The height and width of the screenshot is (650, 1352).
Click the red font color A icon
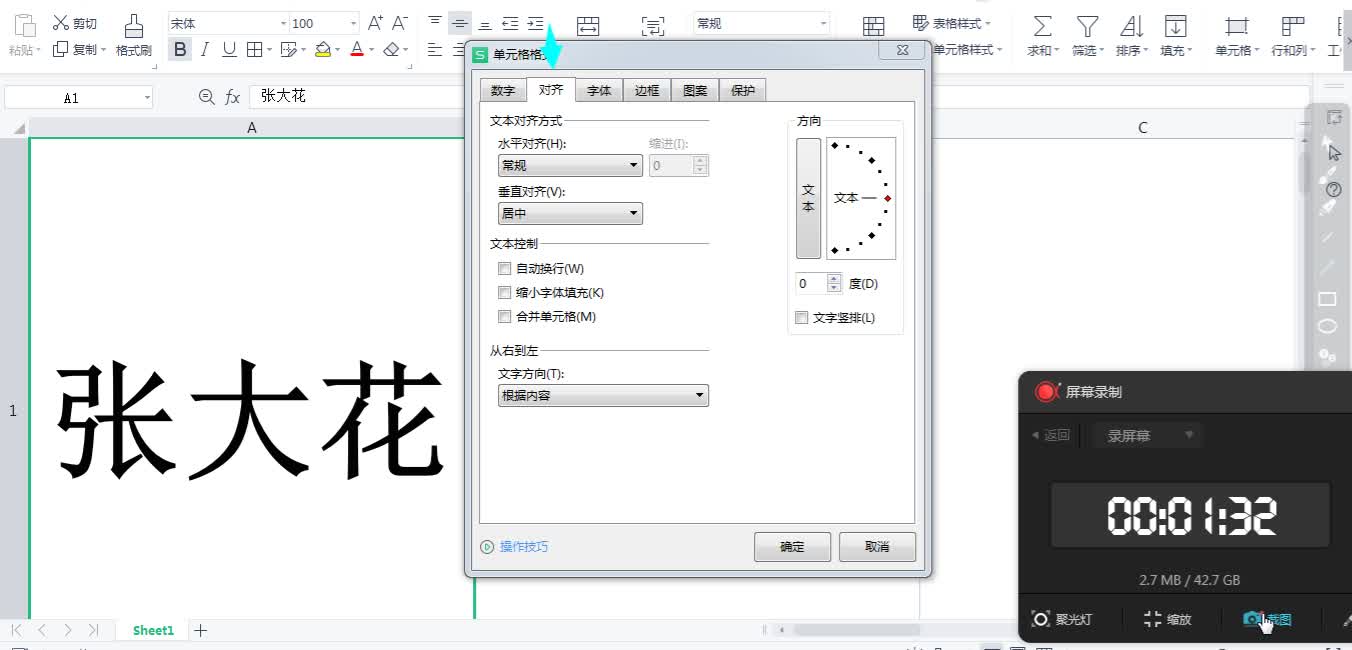(357, 49)
